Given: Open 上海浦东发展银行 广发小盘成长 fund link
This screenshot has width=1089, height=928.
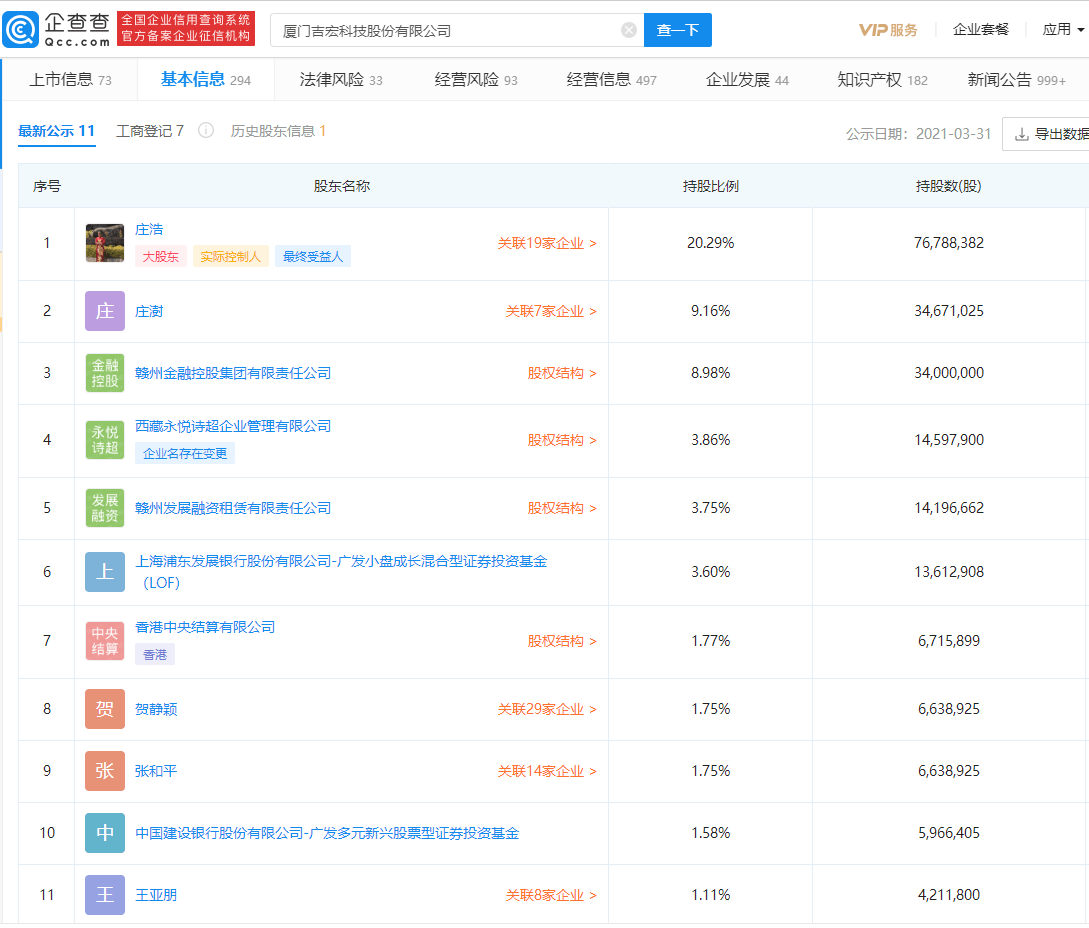Looking at the screenshot, I should [x=341, y=572].
